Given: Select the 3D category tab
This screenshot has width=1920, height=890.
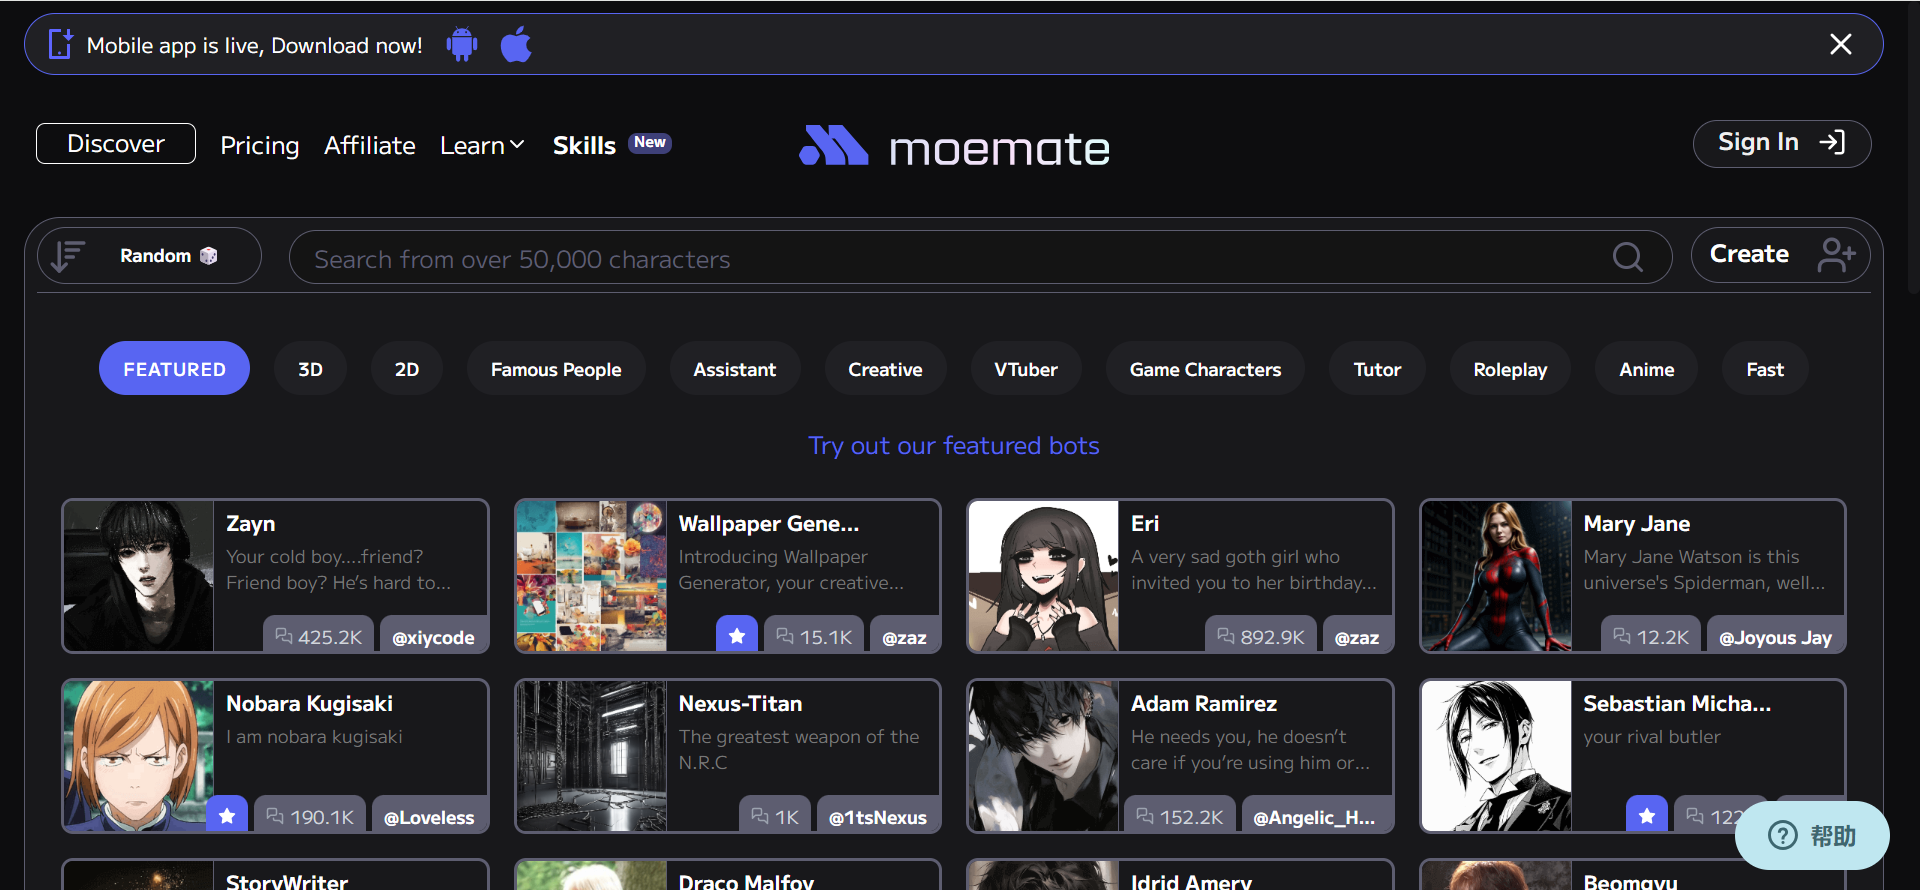Looking at the screenshot, I should pos(310,368).
